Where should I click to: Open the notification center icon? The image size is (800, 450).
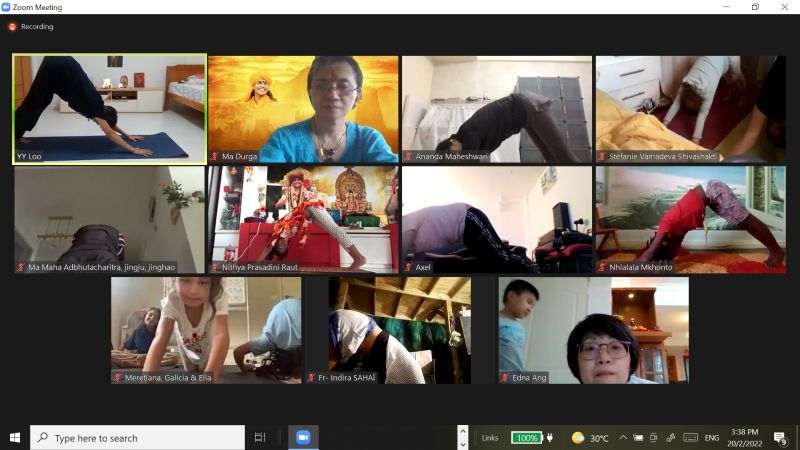pos(779,437)
